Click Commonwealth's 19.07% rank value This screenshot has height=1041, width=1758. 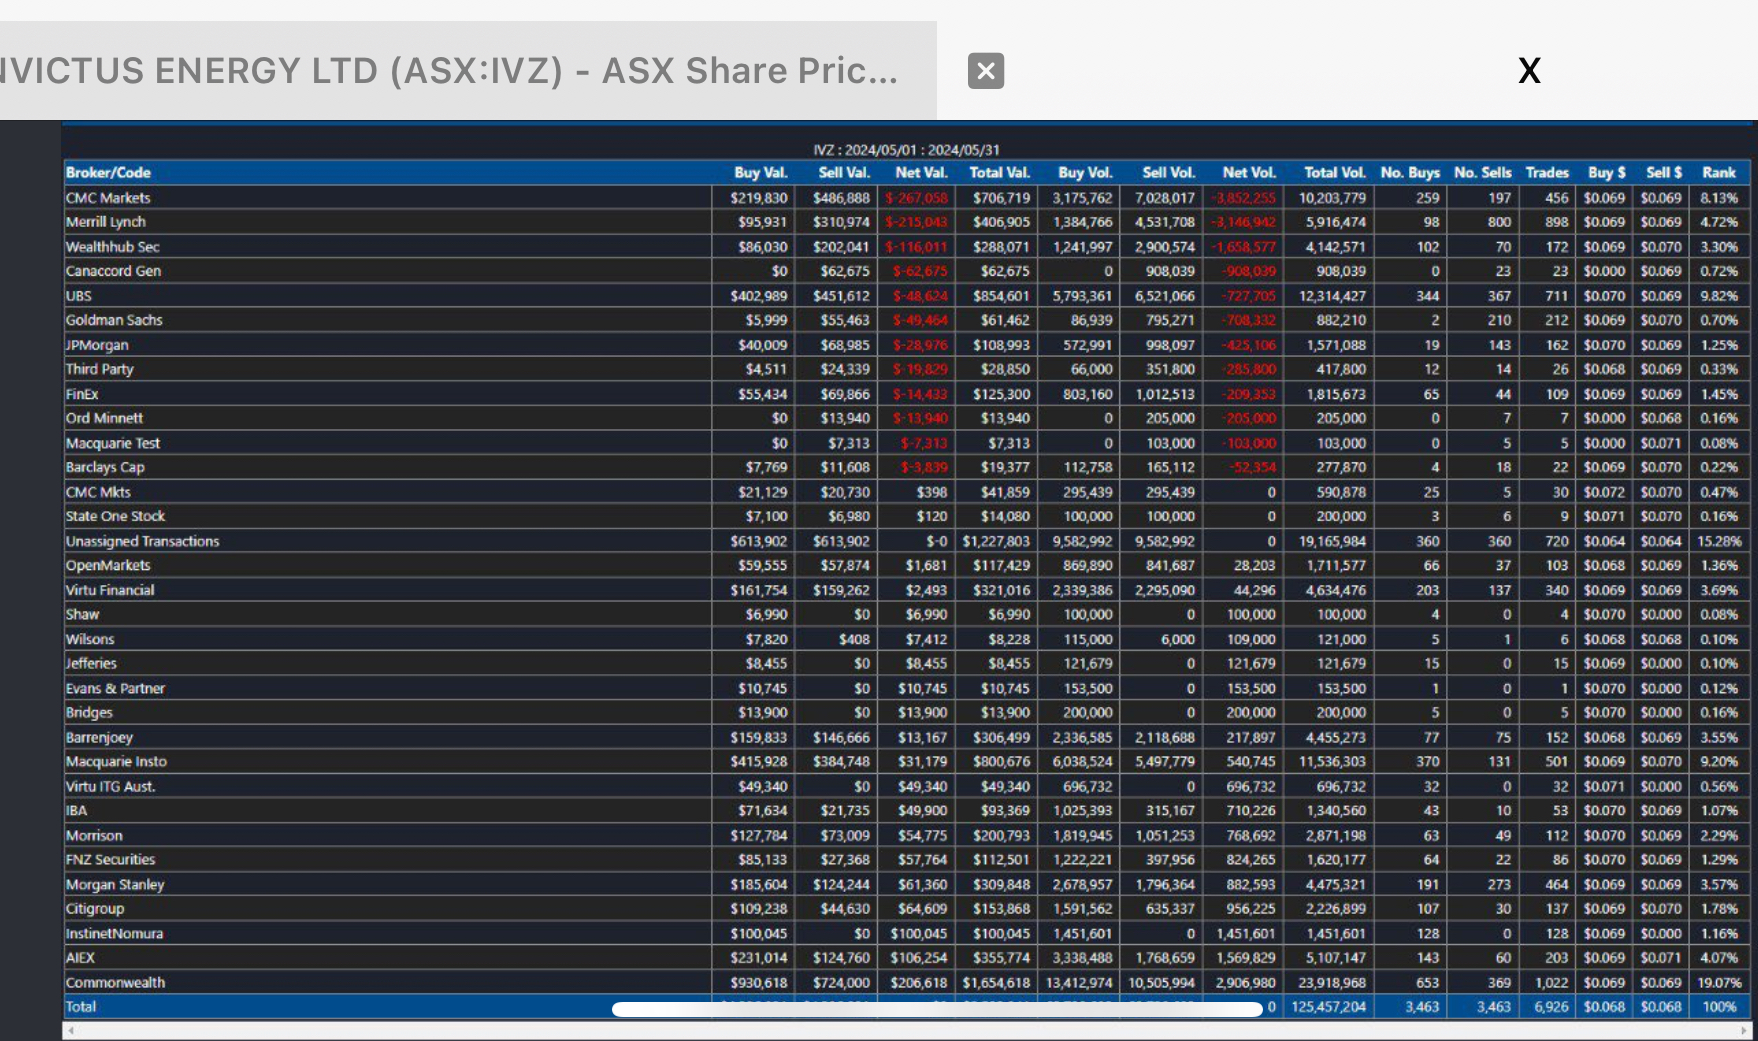[1719, 983]
